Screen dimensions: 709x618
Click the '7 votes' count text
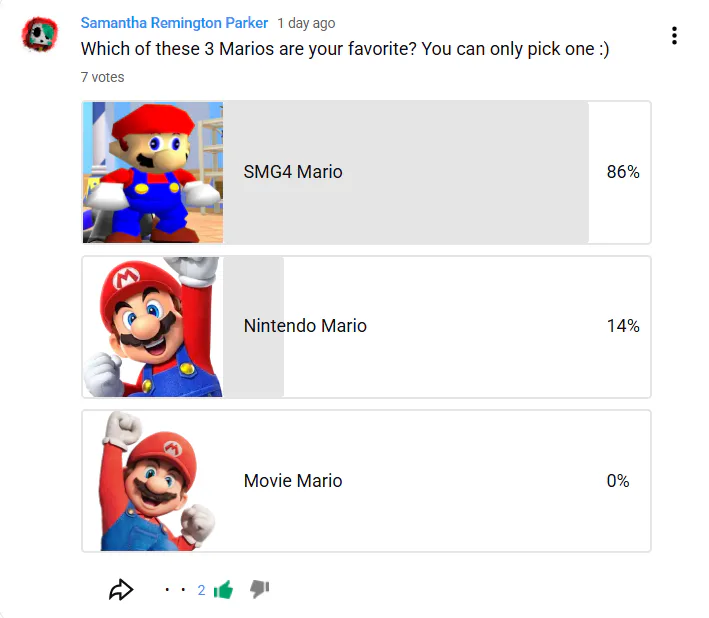103,77
